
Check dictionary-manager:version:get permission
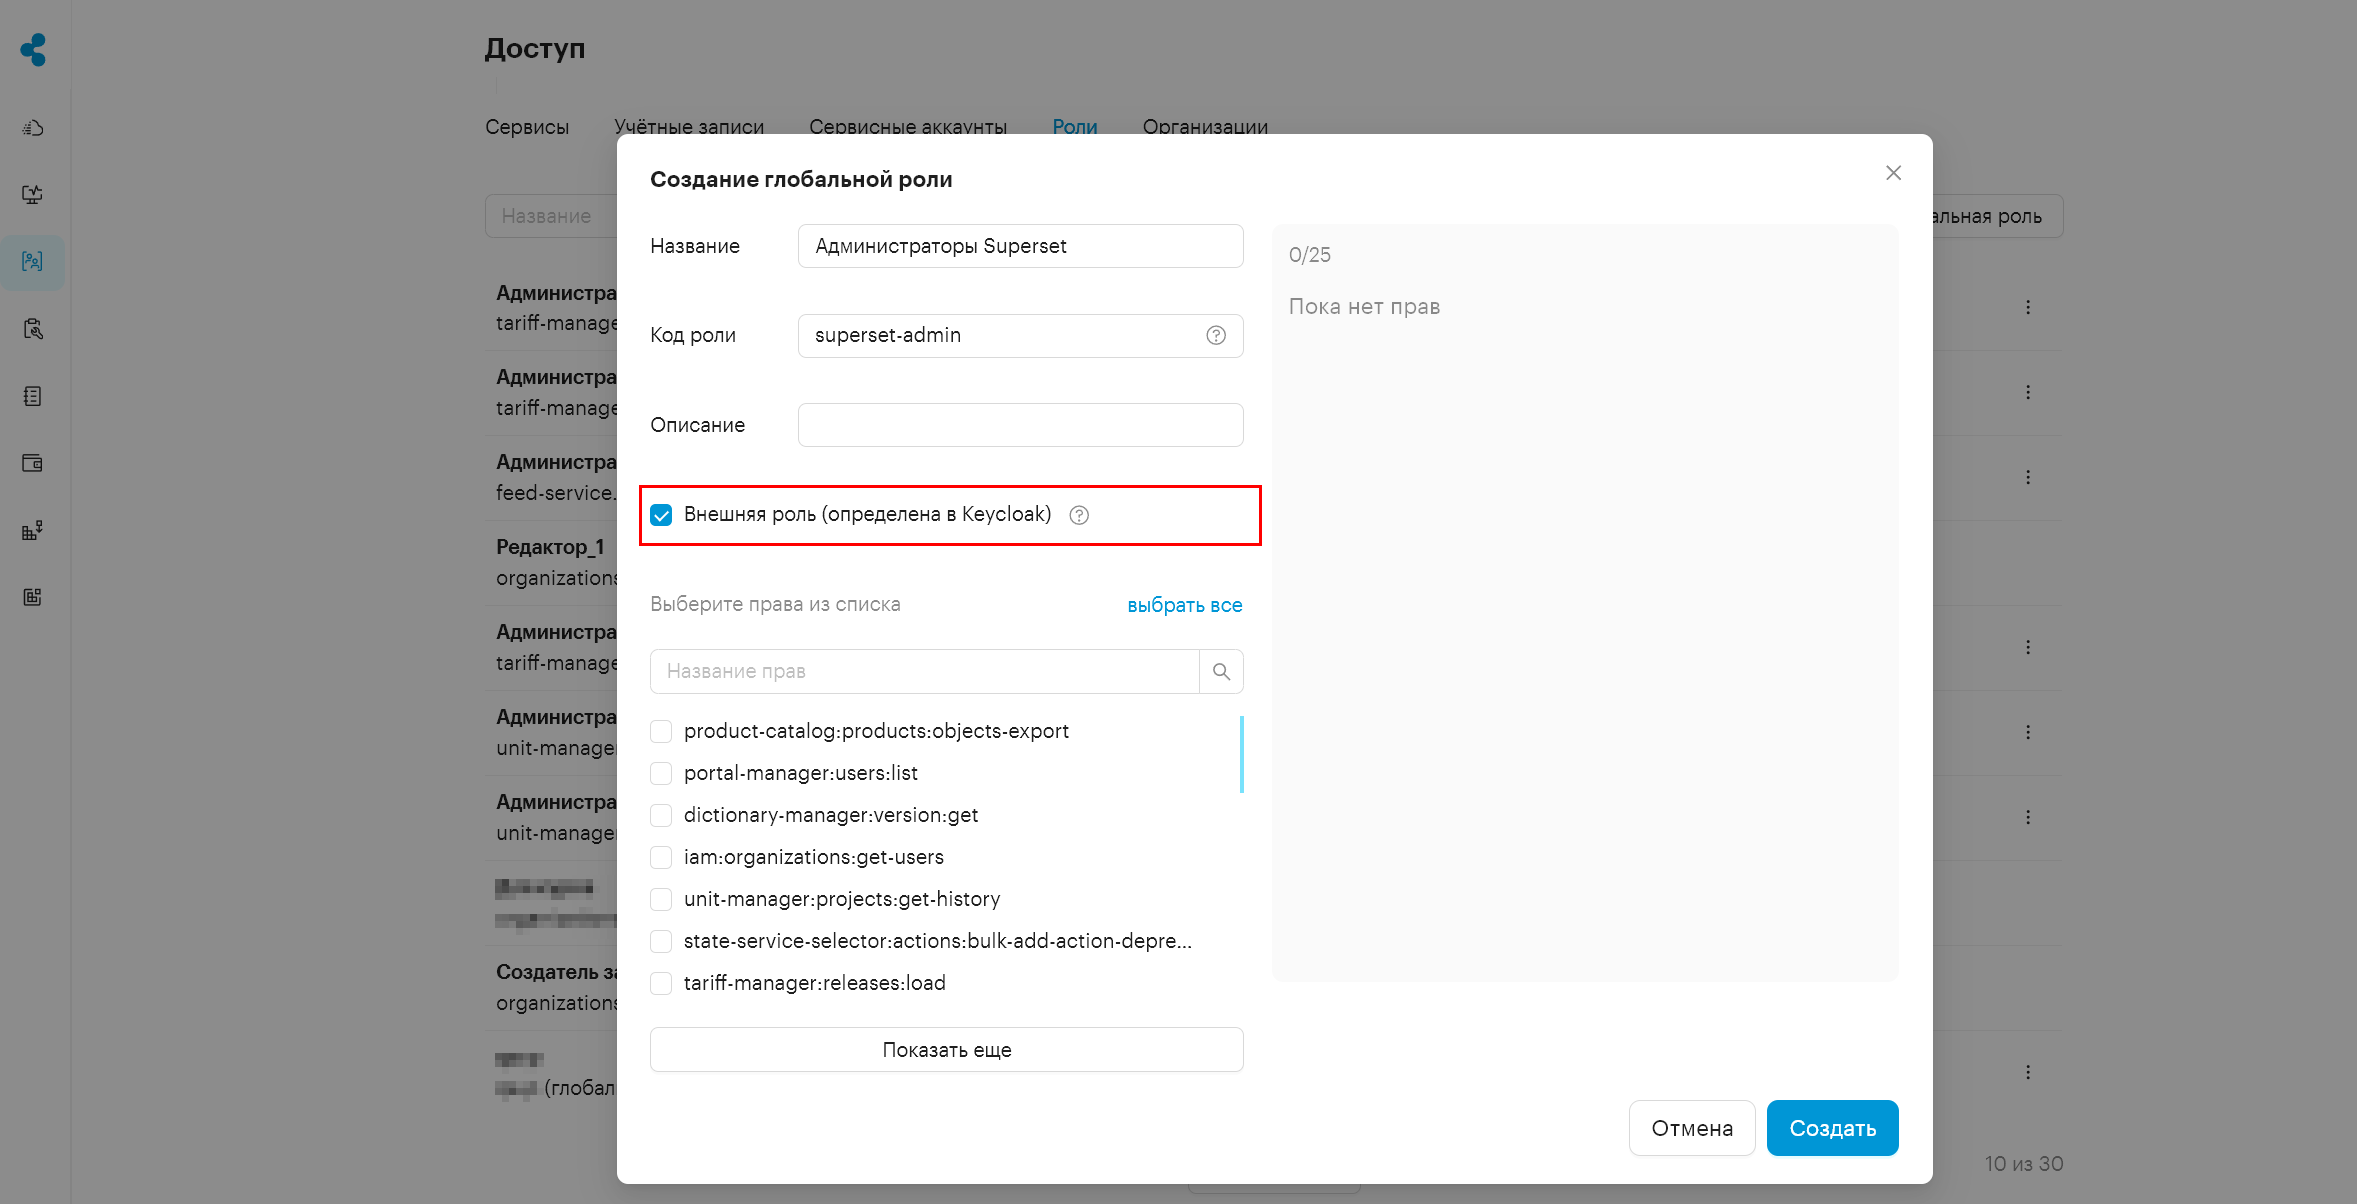point(661,816)
